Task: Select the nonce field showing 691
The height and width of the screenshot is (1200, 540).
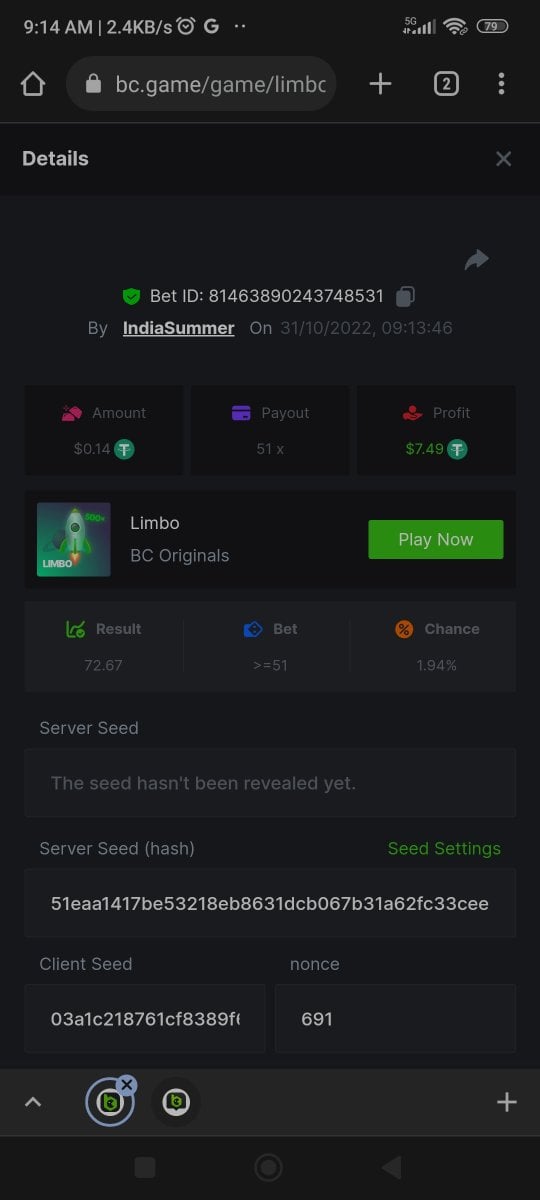Action: [395, 1019]
